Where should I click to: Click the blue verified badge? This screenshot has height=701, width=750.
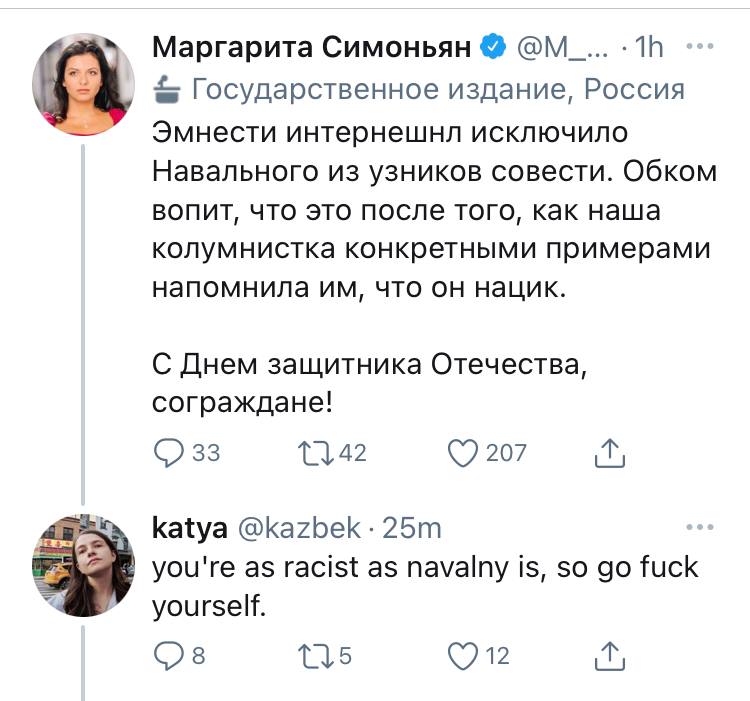pyautogui.click(x=492, y=46)
